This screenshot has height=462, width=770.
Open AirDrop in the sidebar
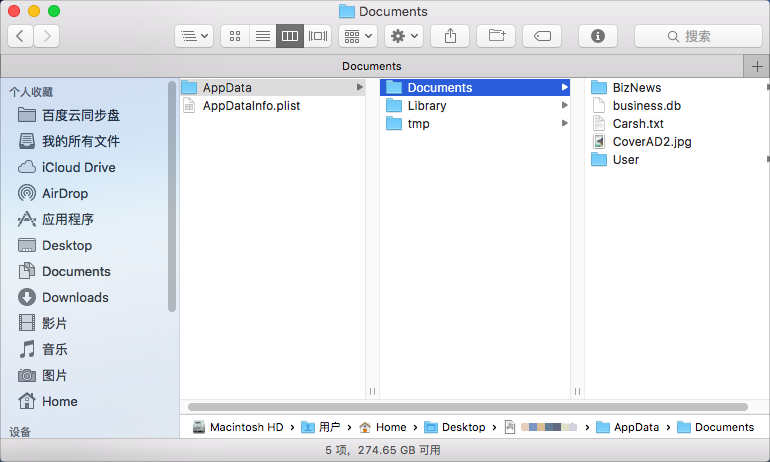coord(53,193)
